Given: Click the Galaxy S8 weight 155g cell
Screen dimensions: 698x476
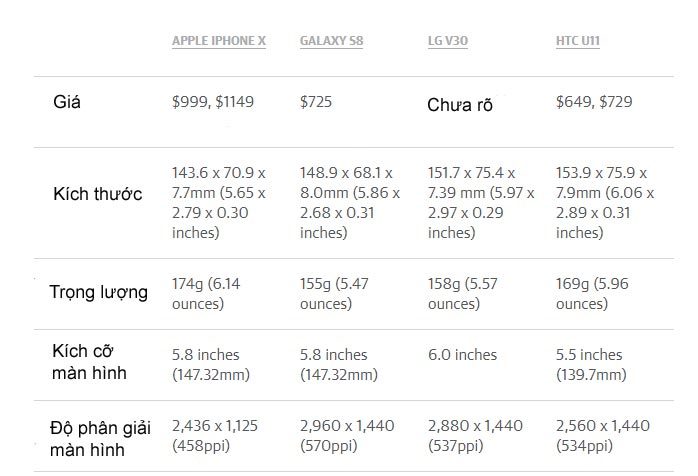Looking at the screenshot, I should (x=334, y=293).
